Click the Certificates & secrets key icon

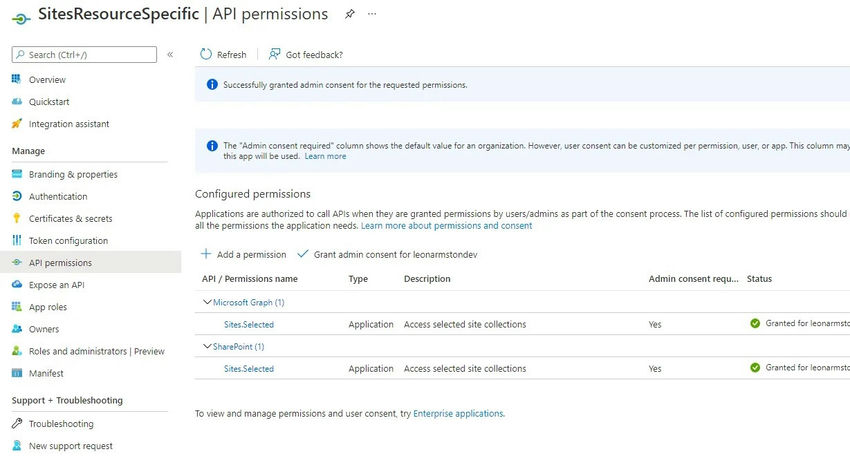pyautogui.click(x=17, y=219)
